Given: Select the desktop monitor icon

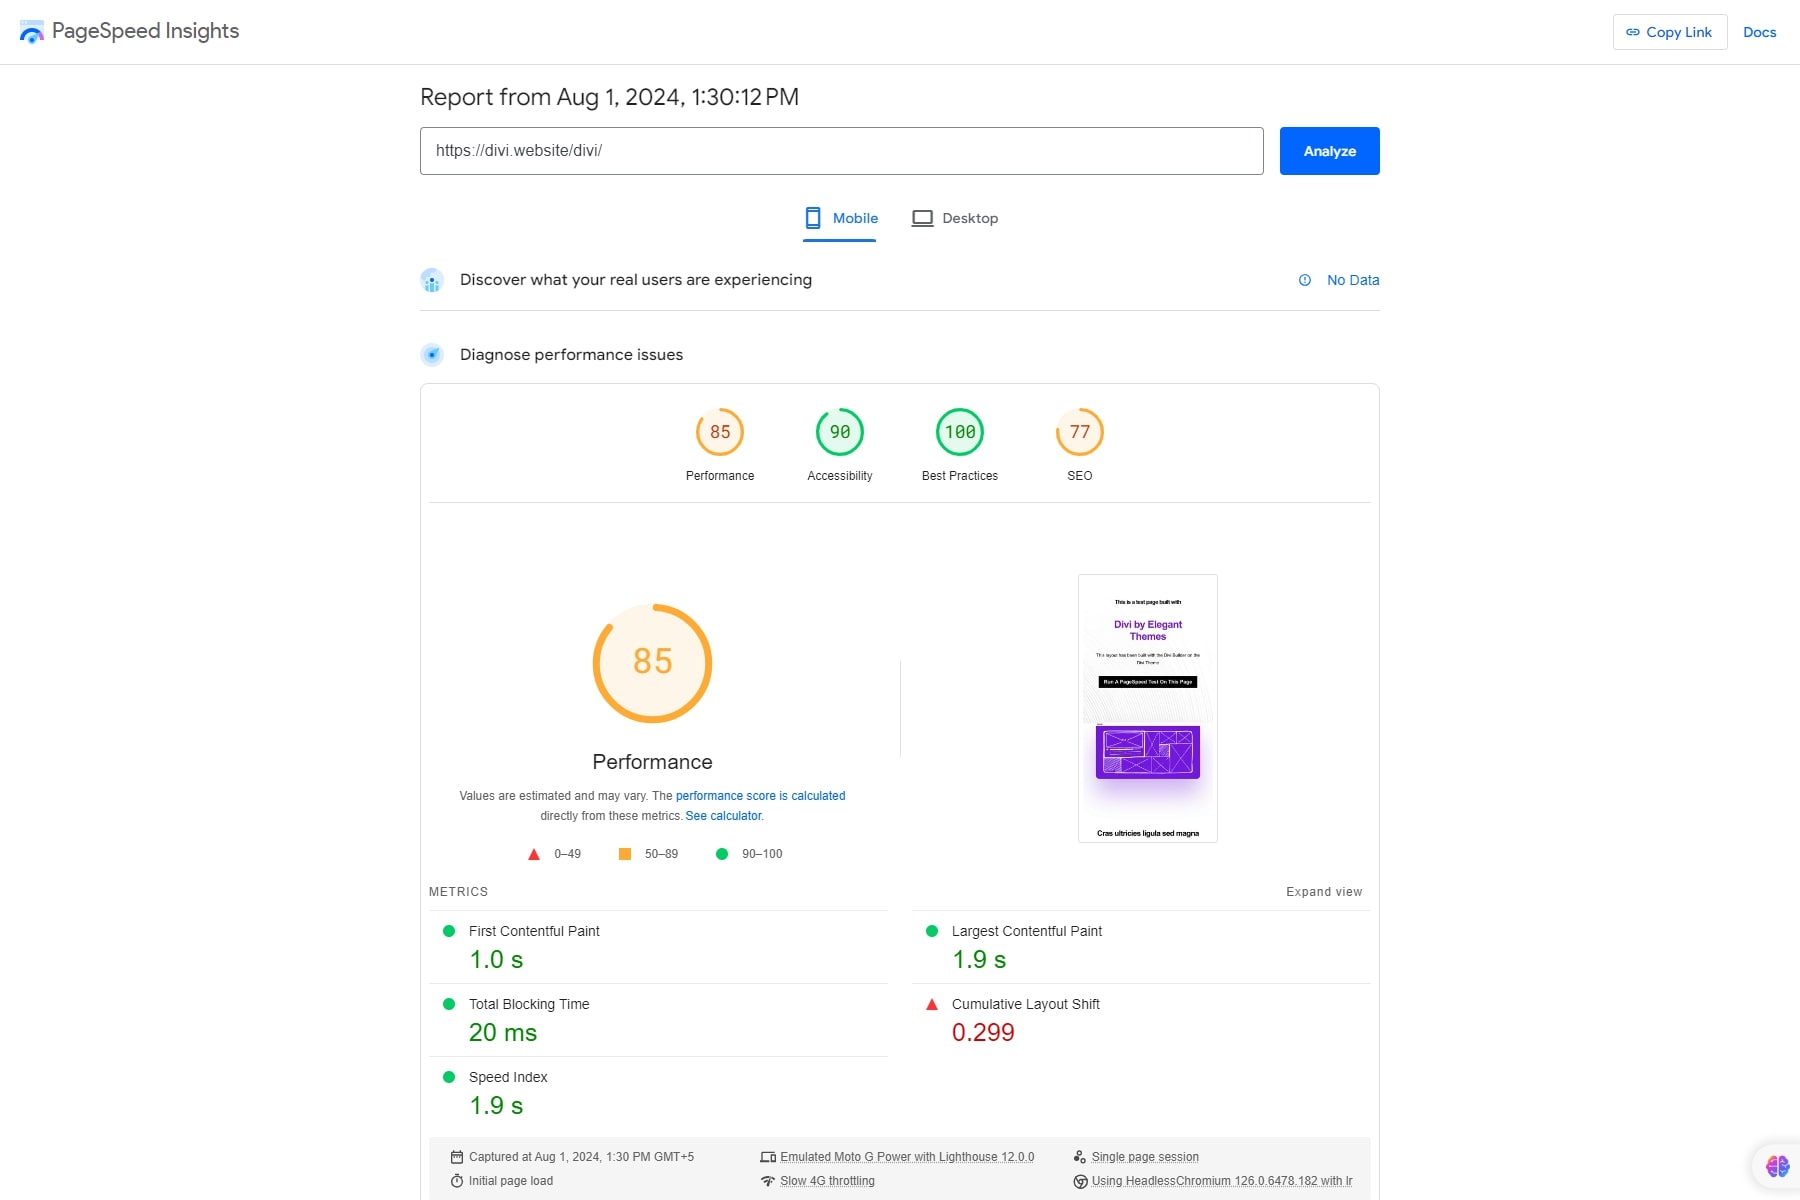Looking at the screenshot, I should 922,218.
